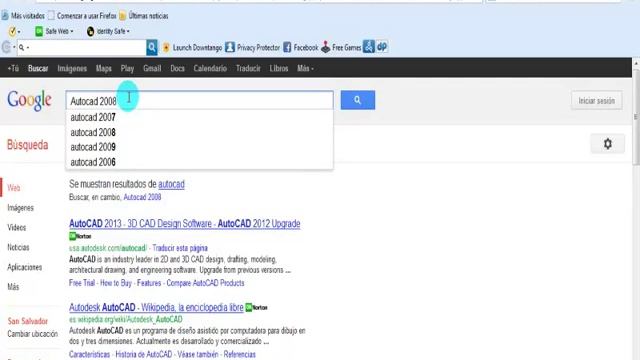Open Play from Google bar
The image size is (640, 360).
pyautogui.click(x=127, y=69)
